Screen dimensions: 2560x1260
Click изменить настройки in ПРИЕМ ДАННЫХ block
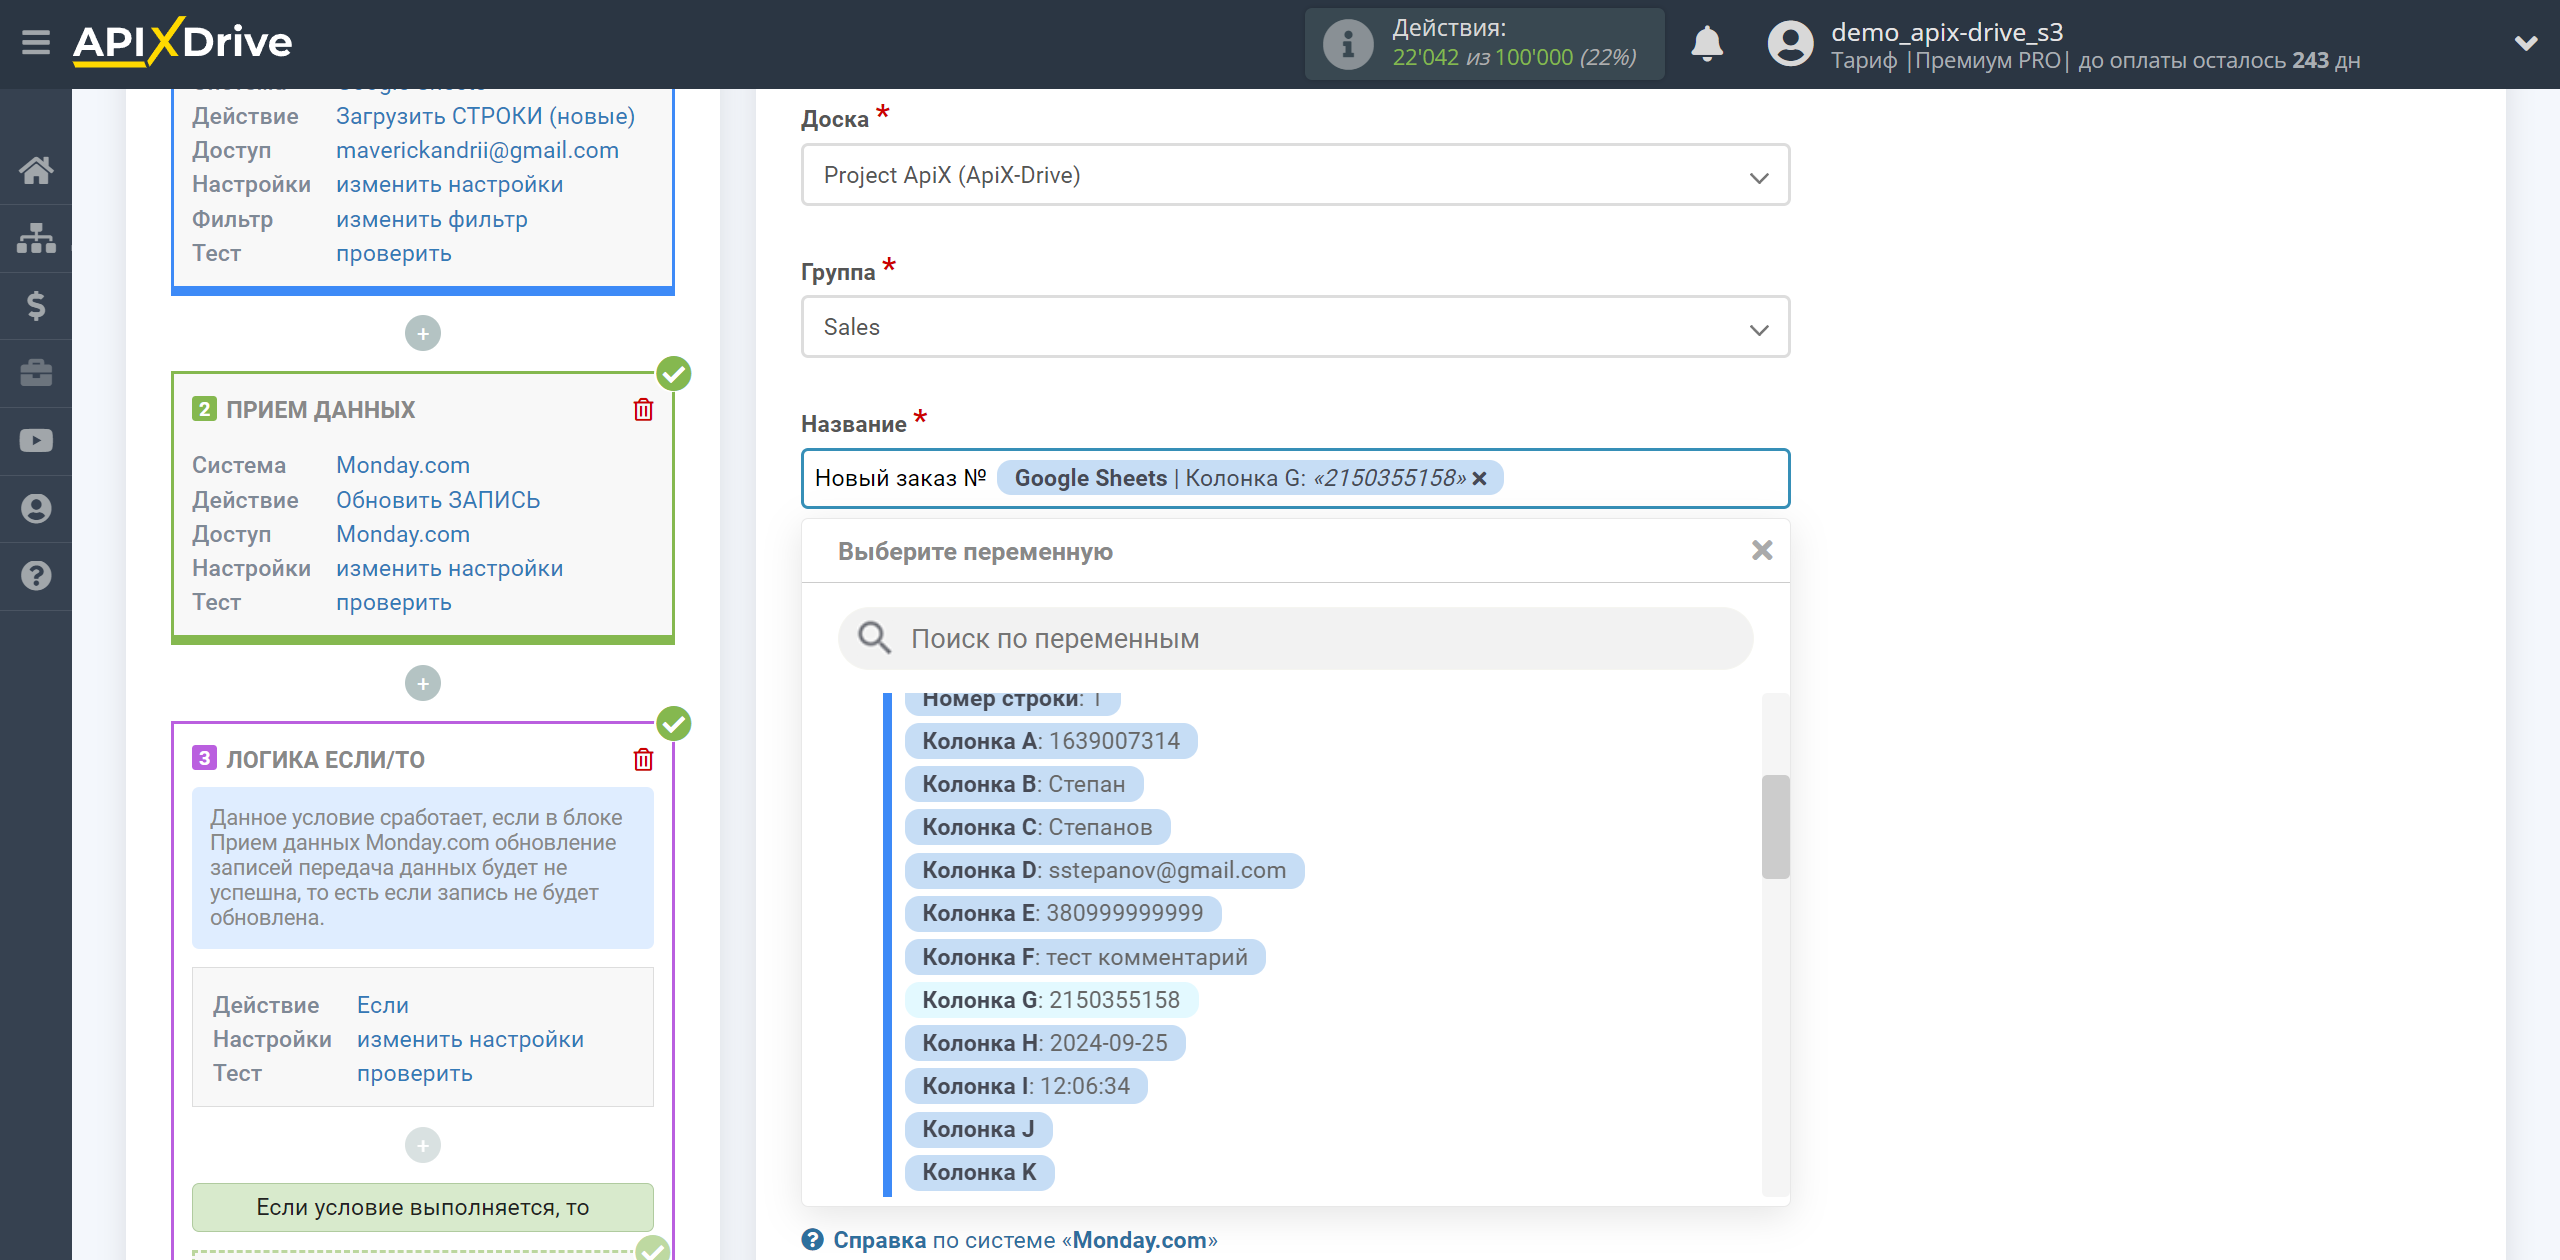[449, 568]
